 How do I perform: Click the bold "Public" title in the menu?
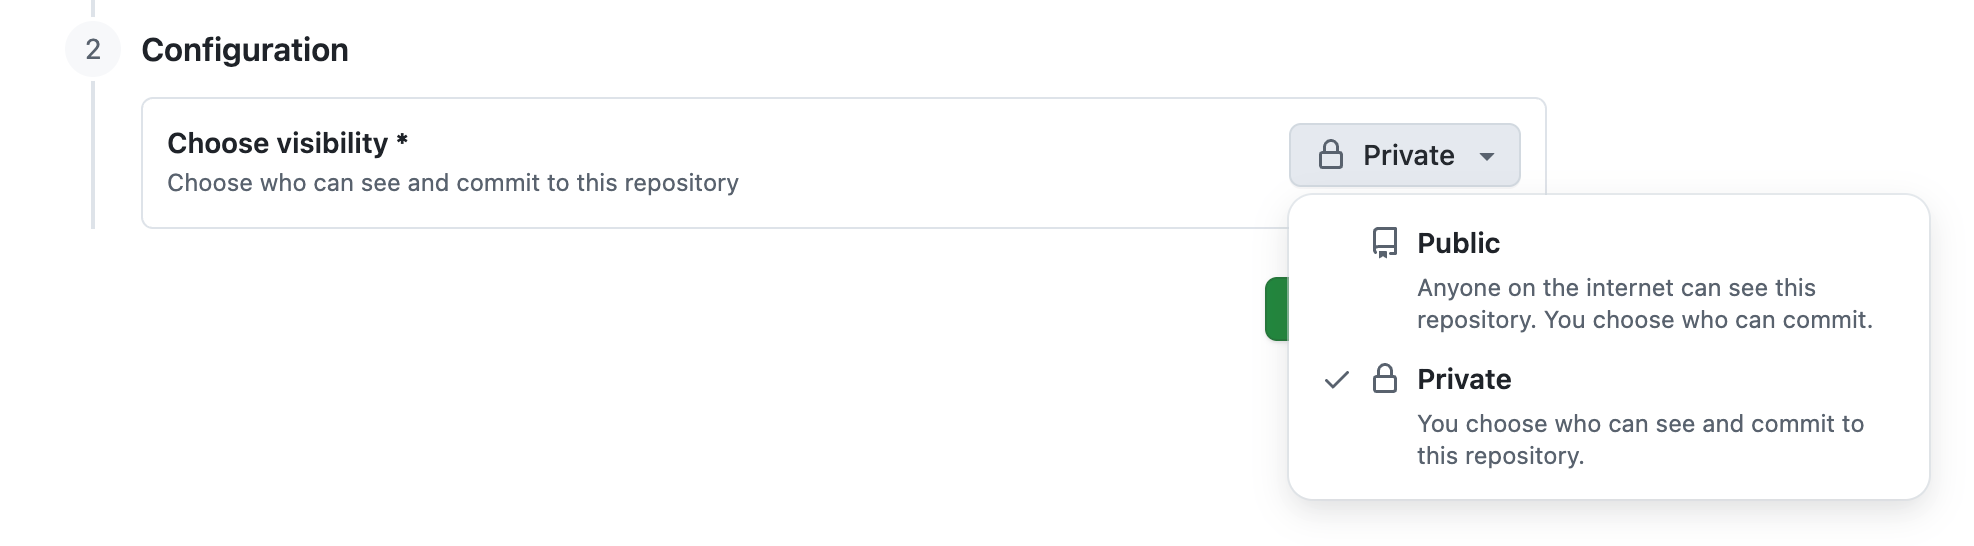pyautogui.click(x=1458, y=243)
